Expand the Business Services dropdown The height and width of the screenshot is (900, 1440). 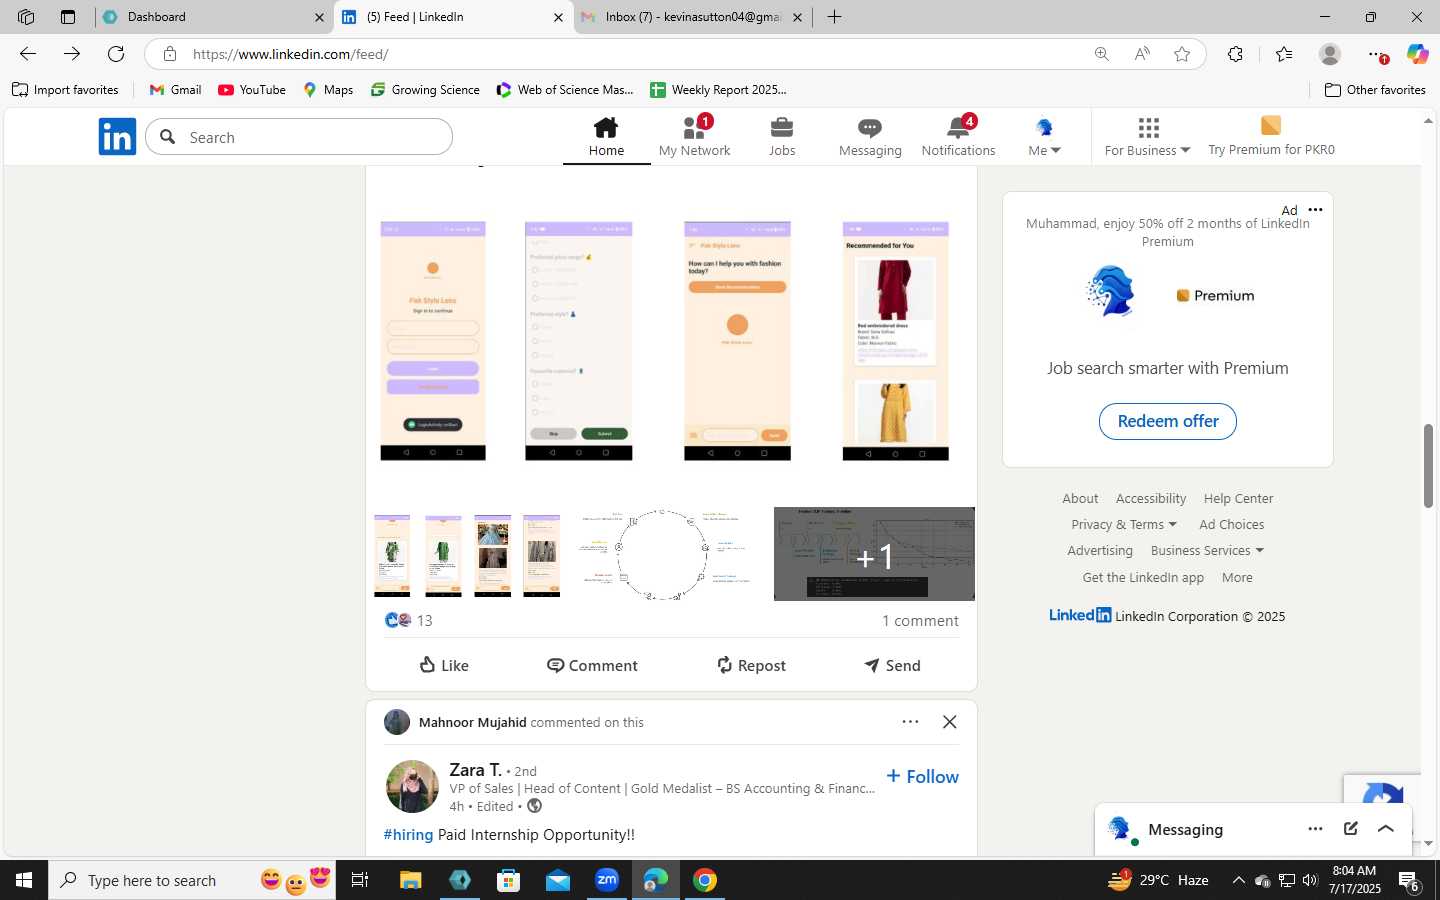coord(1207,550)
